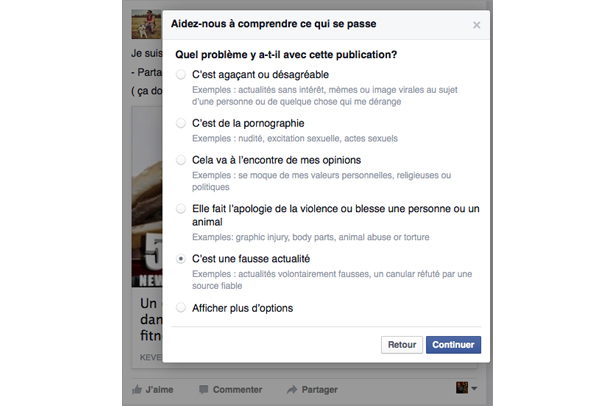
Task: Click the article headline starting with "Un"
Action: pos(151,319)
